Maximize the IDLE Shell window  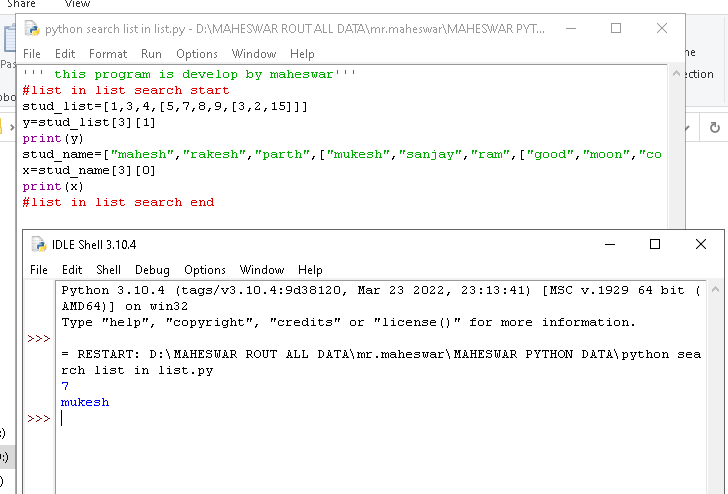click(655, 244)
